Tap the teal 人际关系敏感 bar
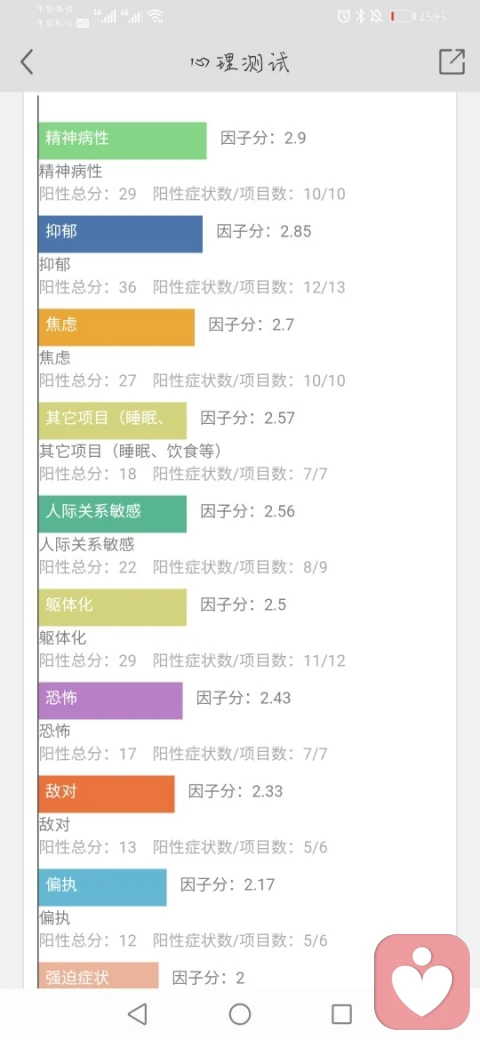The height and width of the screenshot is (1040, 480). click(112, 514)
